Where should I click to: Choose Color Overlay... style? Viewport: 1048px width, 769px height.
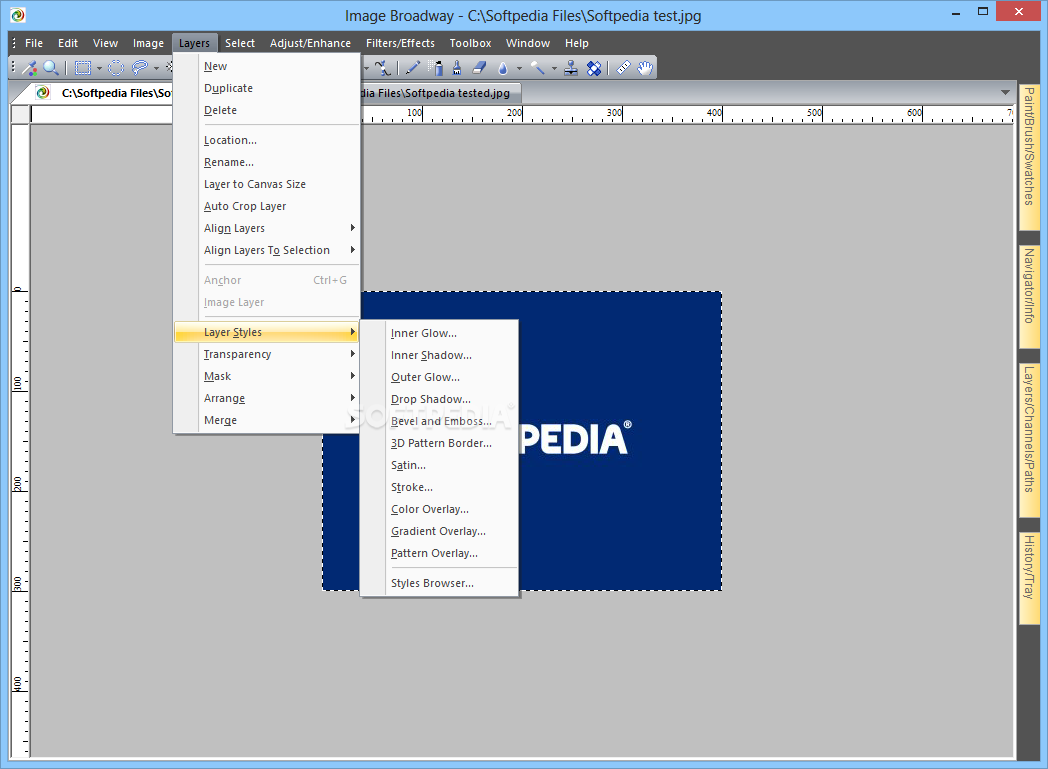click(x=439, y=510)
